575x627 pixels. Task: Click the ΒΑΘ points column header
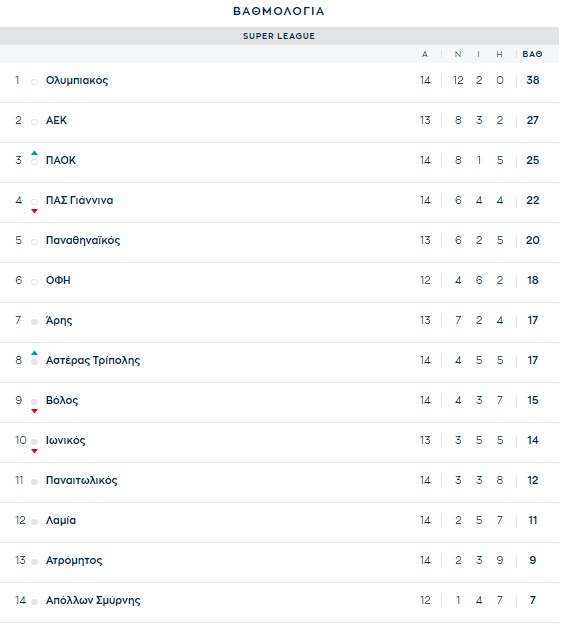pos(532,54)
